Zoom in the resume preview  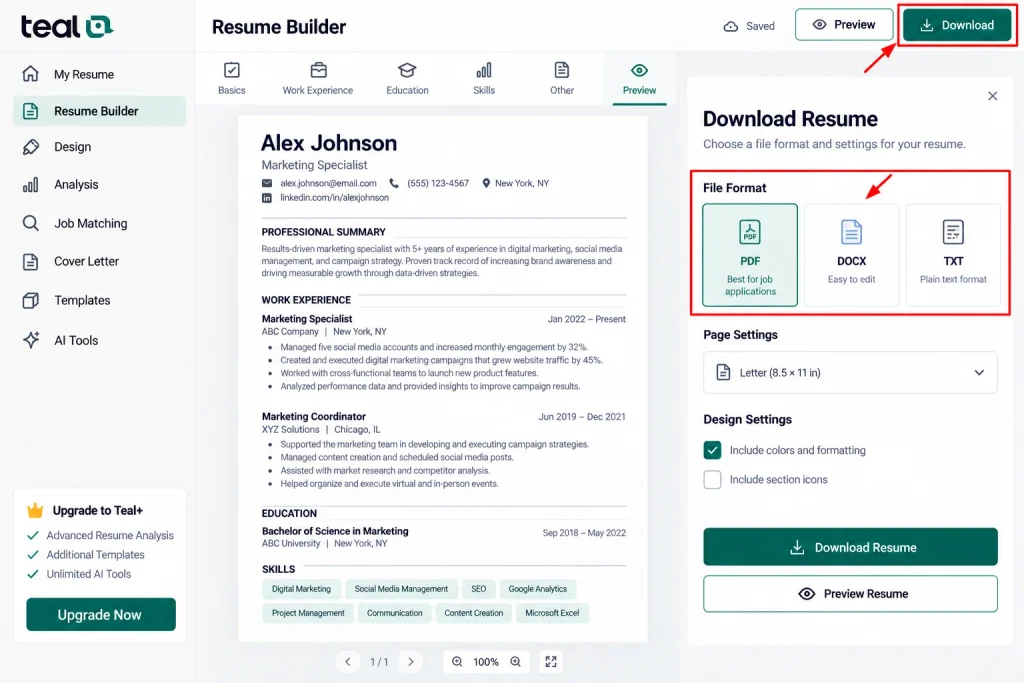tap(515, 661)
